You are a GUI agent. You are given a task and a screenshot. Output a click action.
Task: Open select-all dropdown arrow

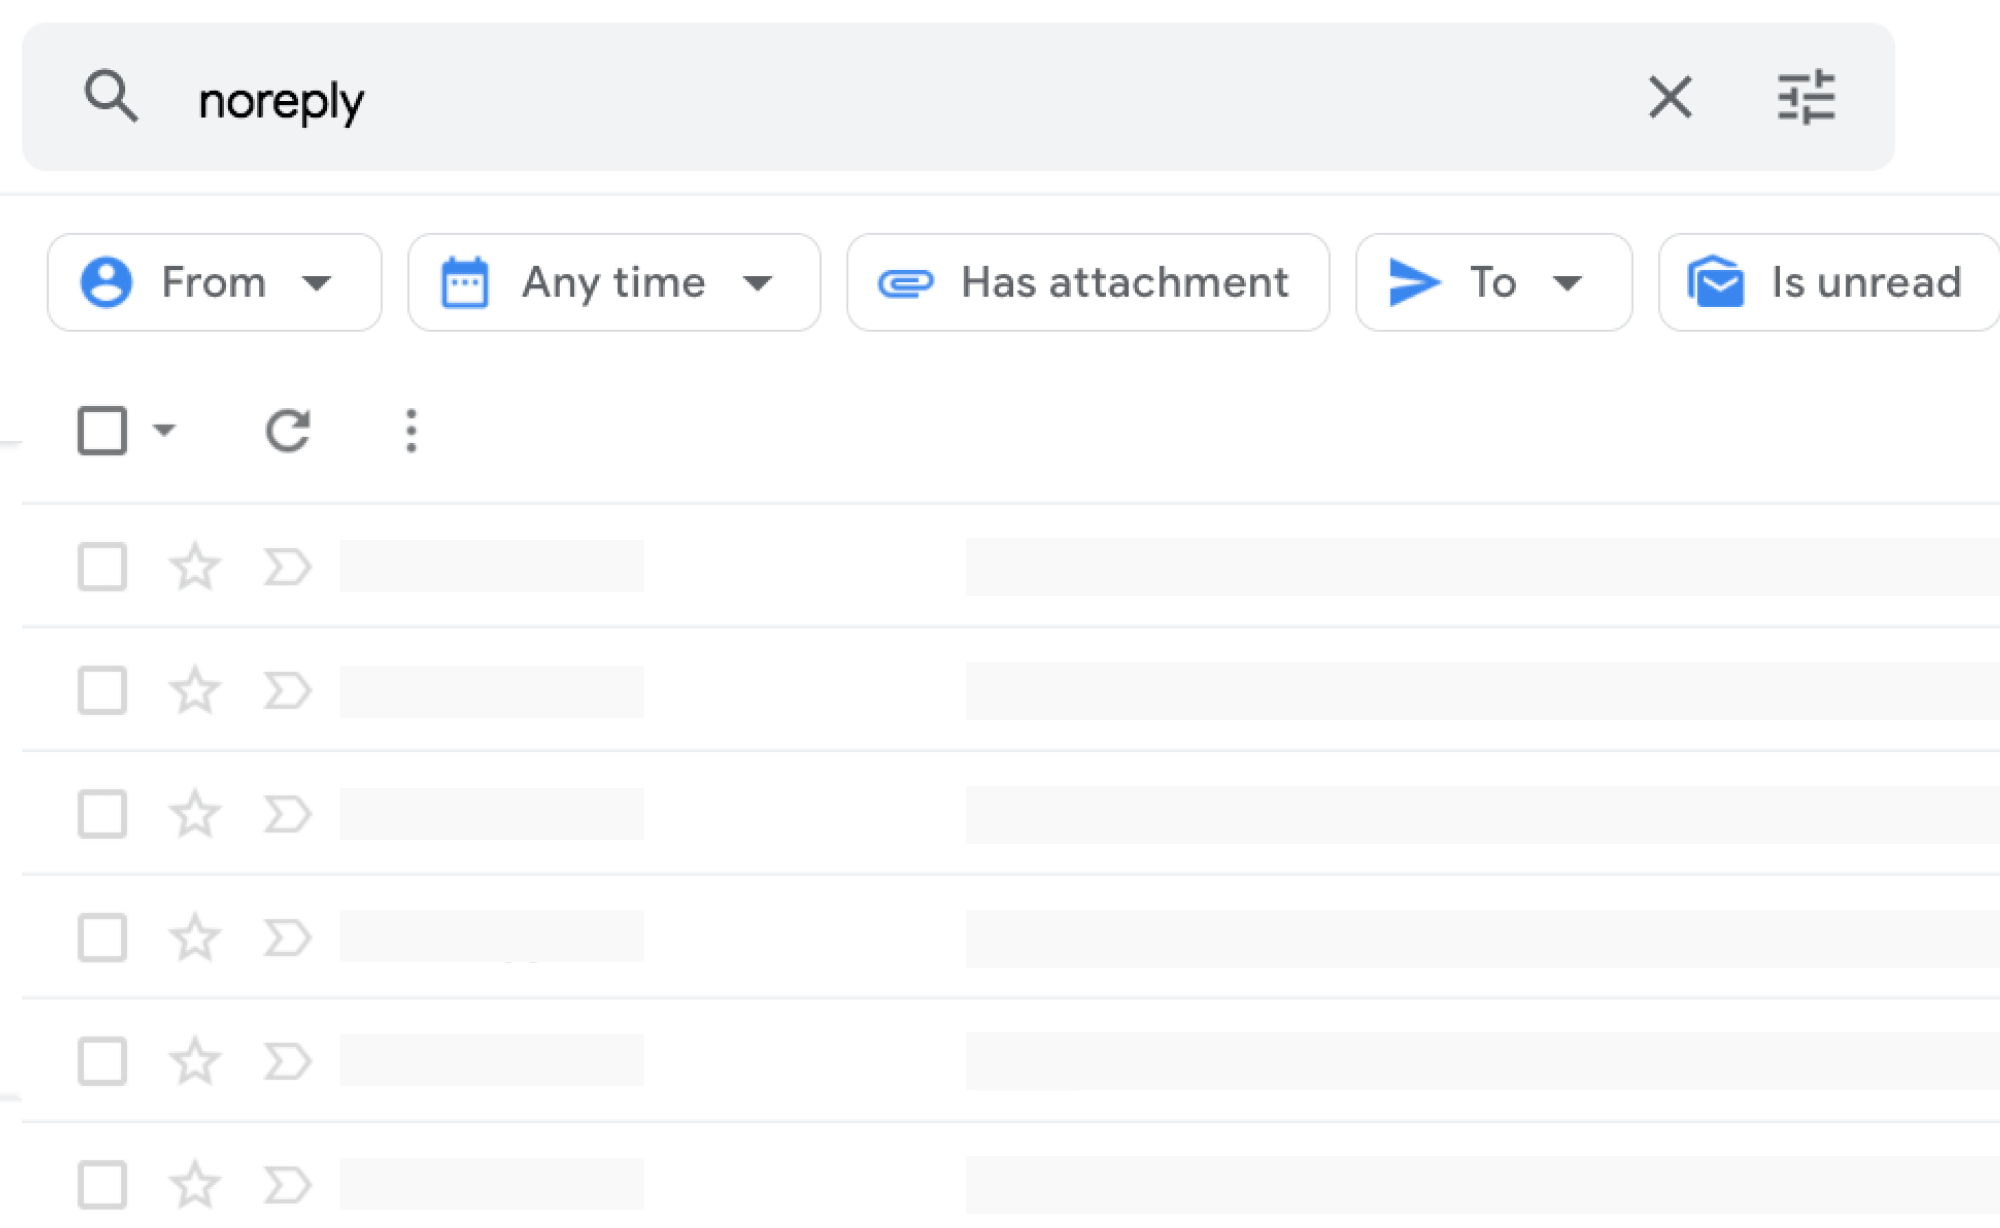pos(164,431)
